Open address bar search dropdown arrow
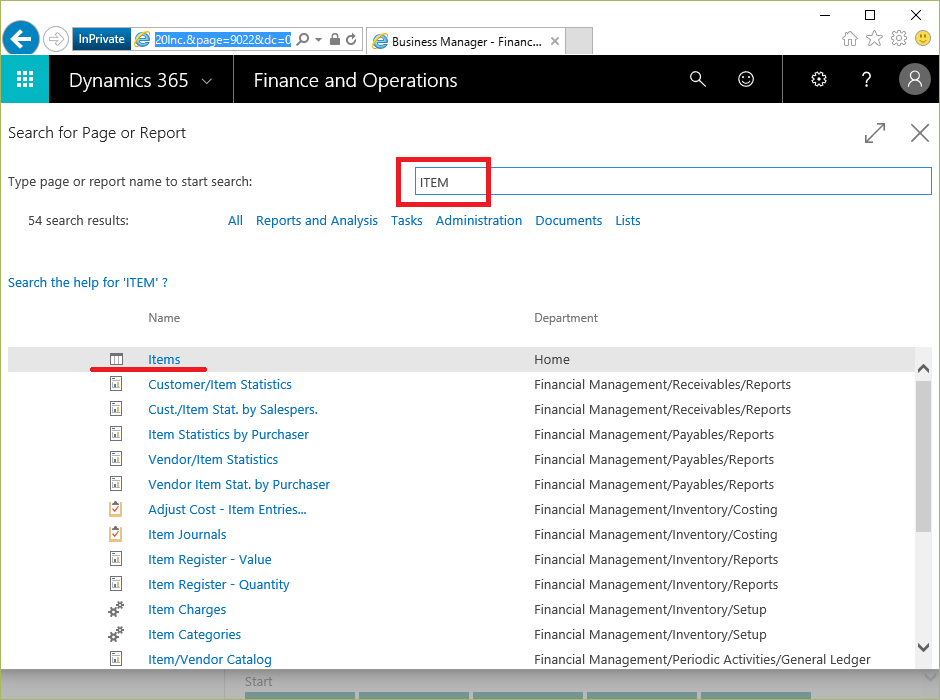 pyautogui.click(x=318, y=40)
